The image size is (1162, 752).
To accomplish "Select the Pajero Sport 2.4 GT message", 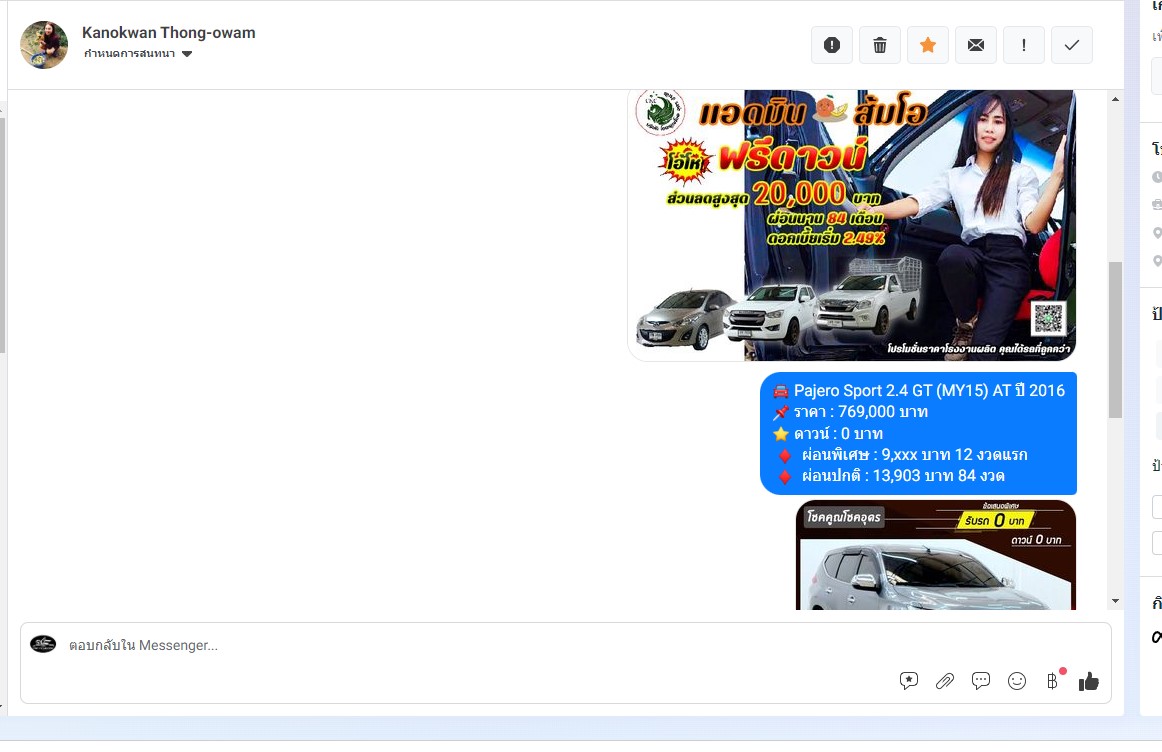I will 918,433.
